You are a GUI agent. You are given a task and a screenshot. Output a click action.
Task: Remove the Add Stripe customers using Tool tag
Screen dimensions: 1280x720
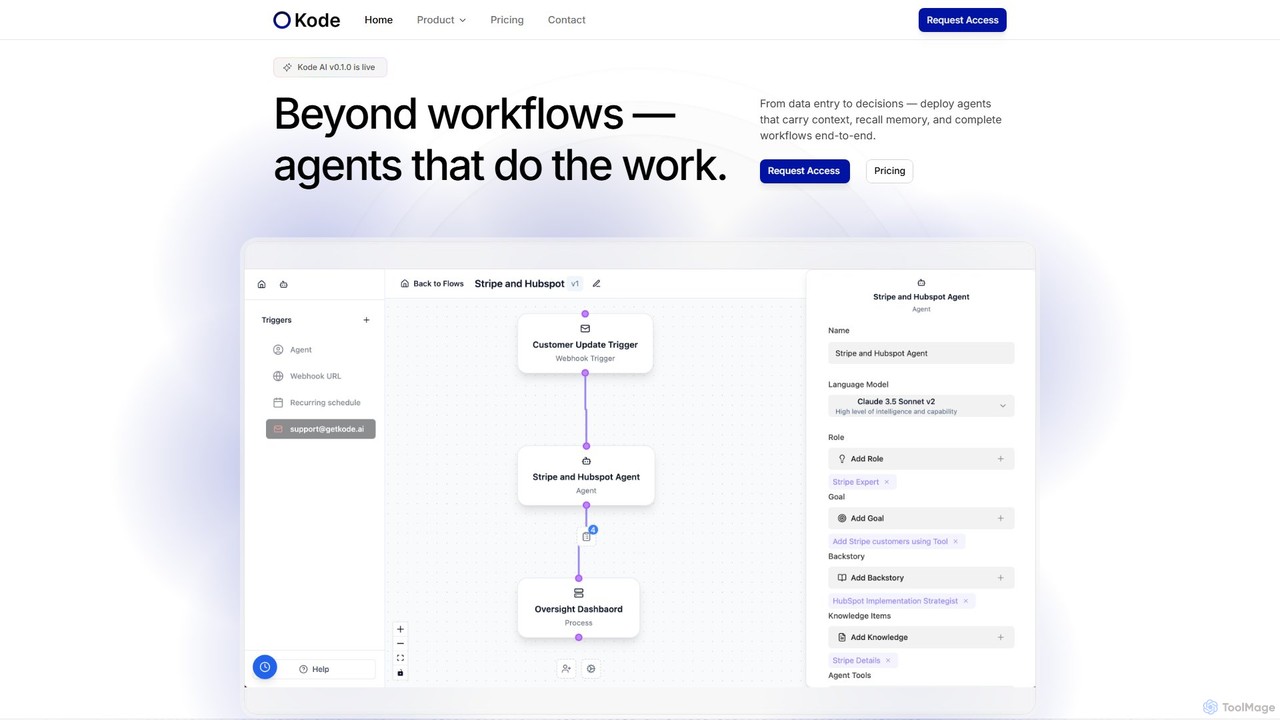(x=955, y=542)
